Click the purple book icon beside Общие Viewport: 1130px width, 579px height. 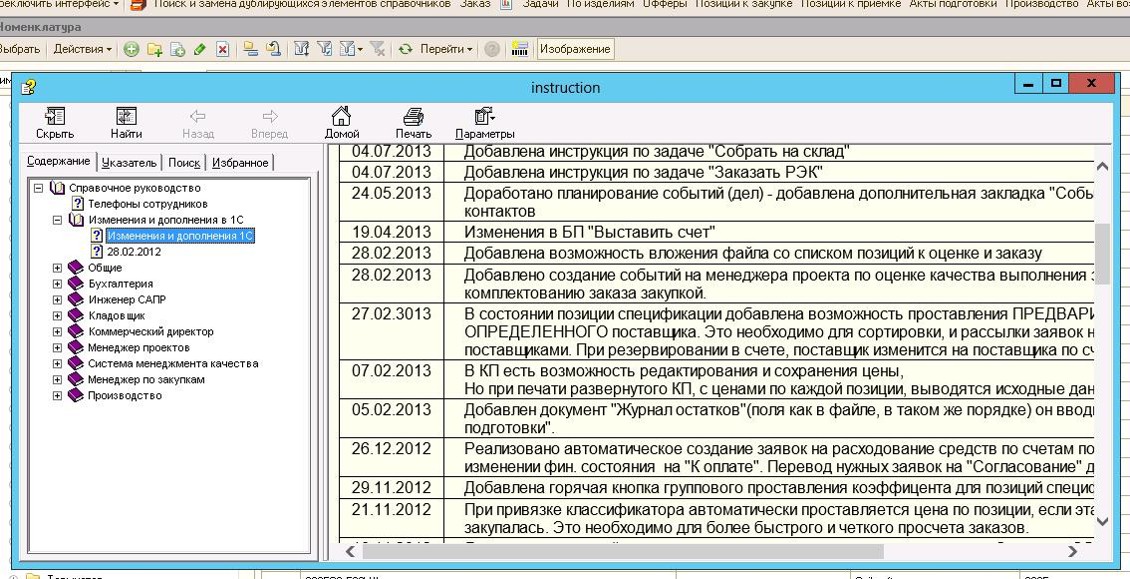coord(76,268)
